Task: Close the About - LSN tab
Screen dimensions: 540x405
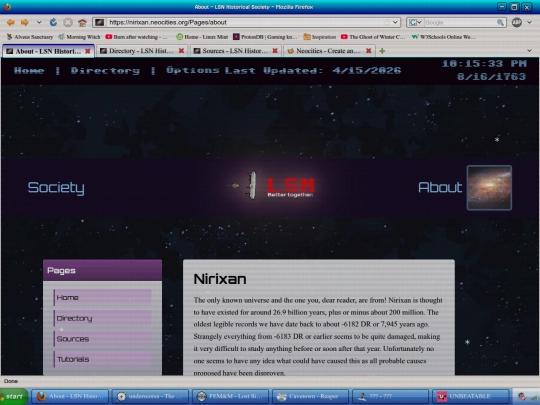Action: (88, 51)
